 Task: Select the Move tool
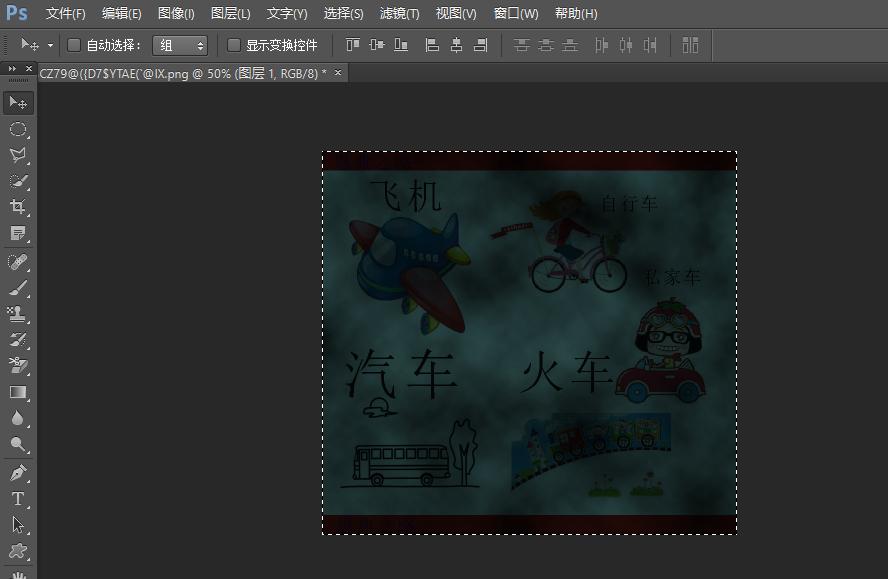[x=16, y=100]
